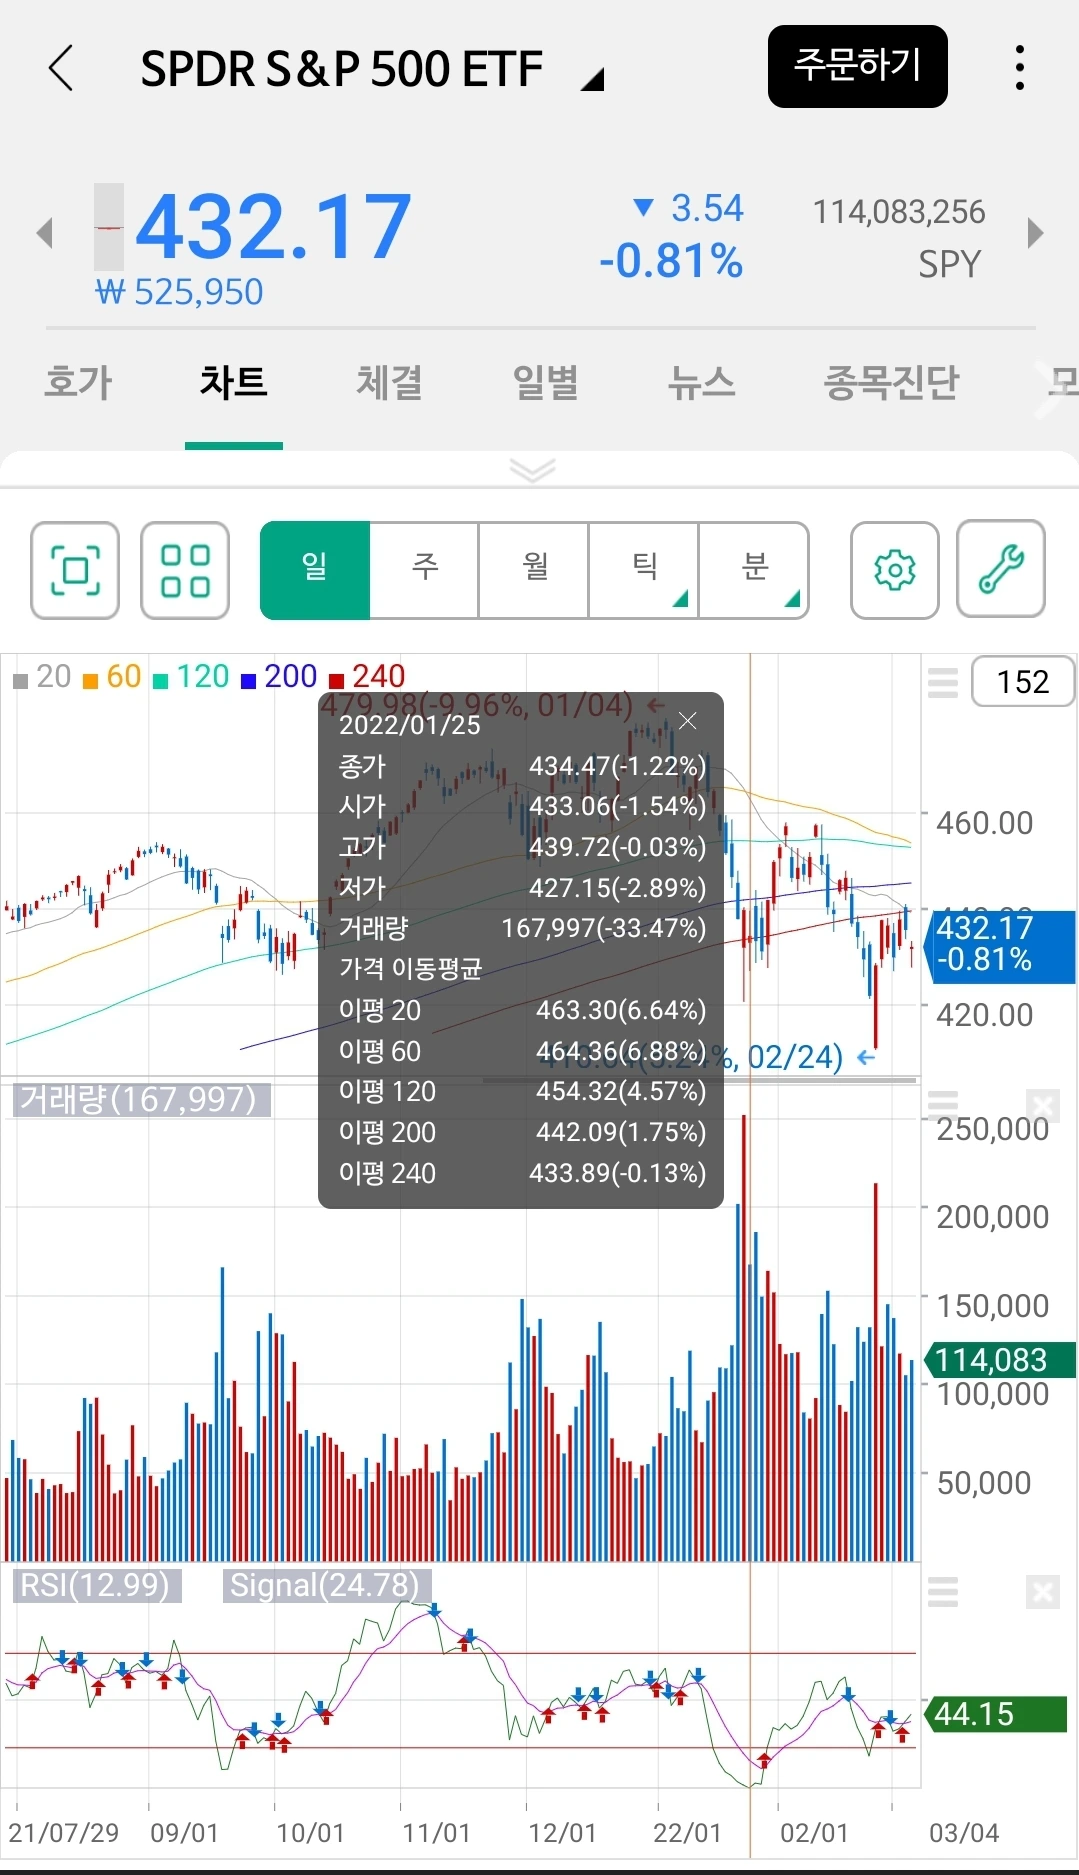
Task: Tap the candle count field showing 152
Action: point(1023,682)
